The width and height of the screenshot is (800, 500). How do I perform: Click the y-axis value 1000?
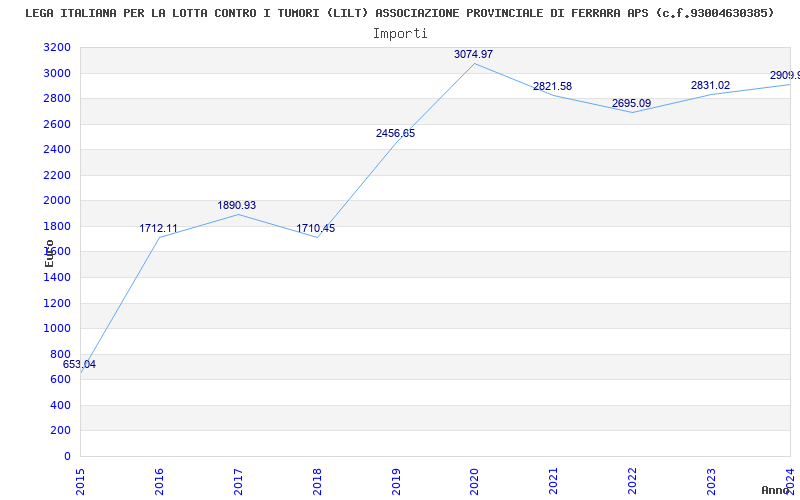[x=57, y=329]
